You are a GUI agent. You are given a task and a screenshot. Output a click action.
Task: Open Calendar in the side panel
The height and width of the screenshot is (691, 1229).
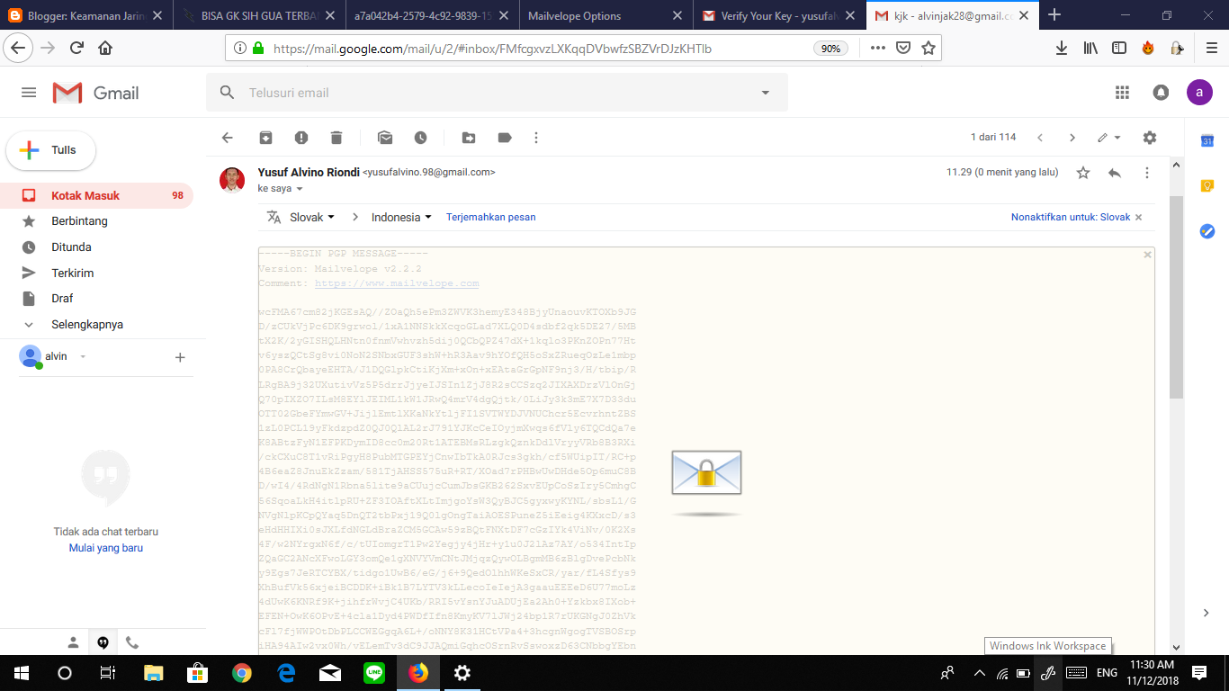click(x=1207, y=141)
